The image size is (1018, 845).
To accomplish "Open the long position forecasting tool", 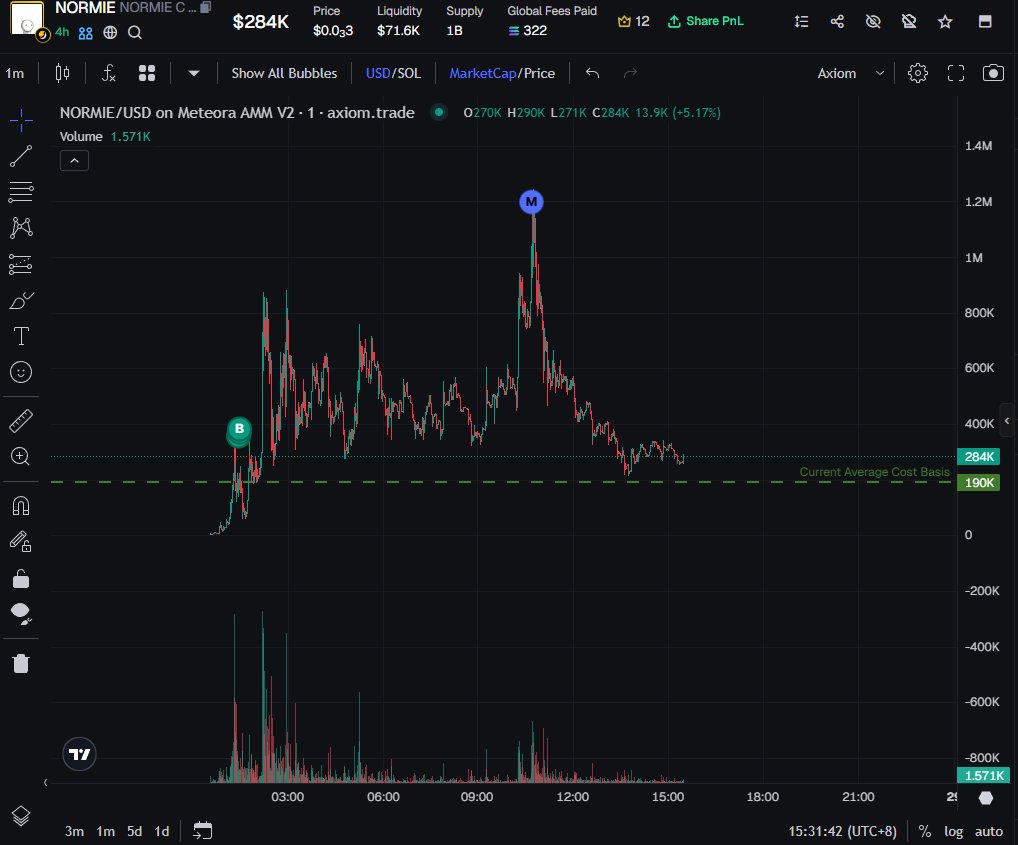I will (21, 264).
